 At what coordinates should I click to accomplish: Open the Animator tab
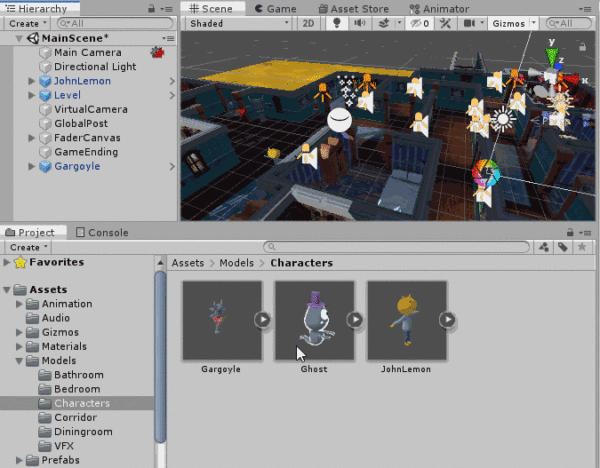point(439,8)
